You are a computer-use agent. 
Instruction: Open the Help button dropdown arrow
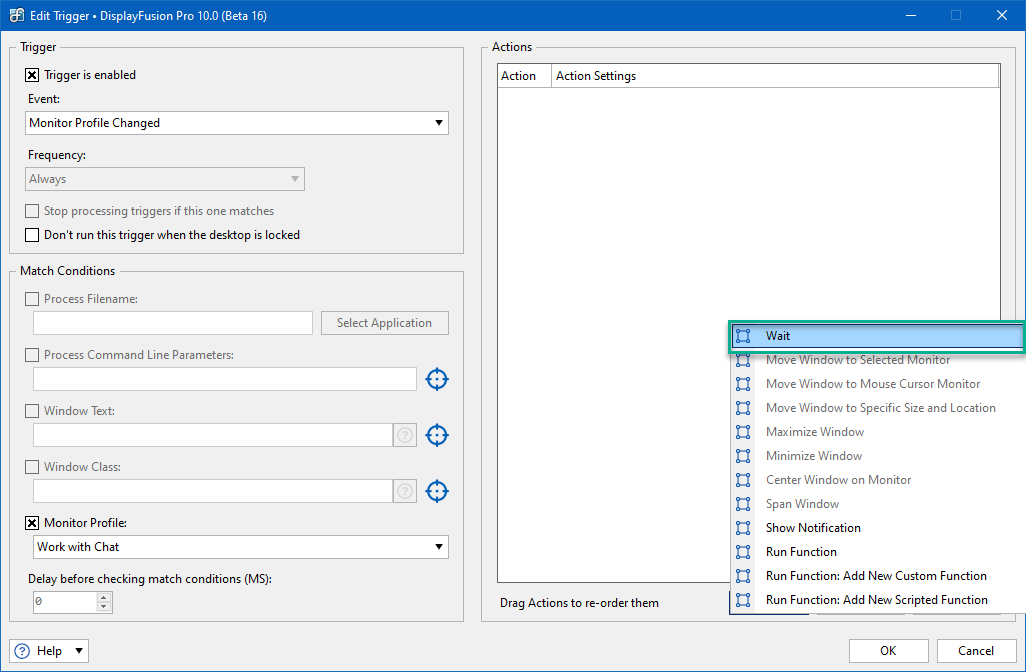point(79,651)
